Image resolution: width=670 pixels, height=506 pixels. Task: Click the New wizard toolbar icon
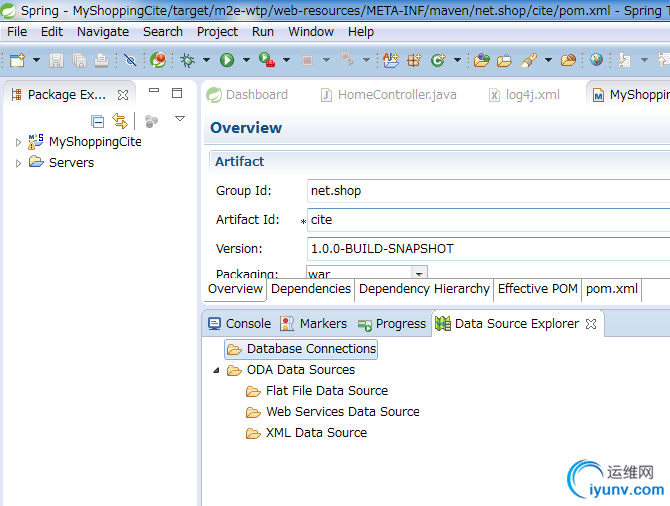click(x=18, y=60)
